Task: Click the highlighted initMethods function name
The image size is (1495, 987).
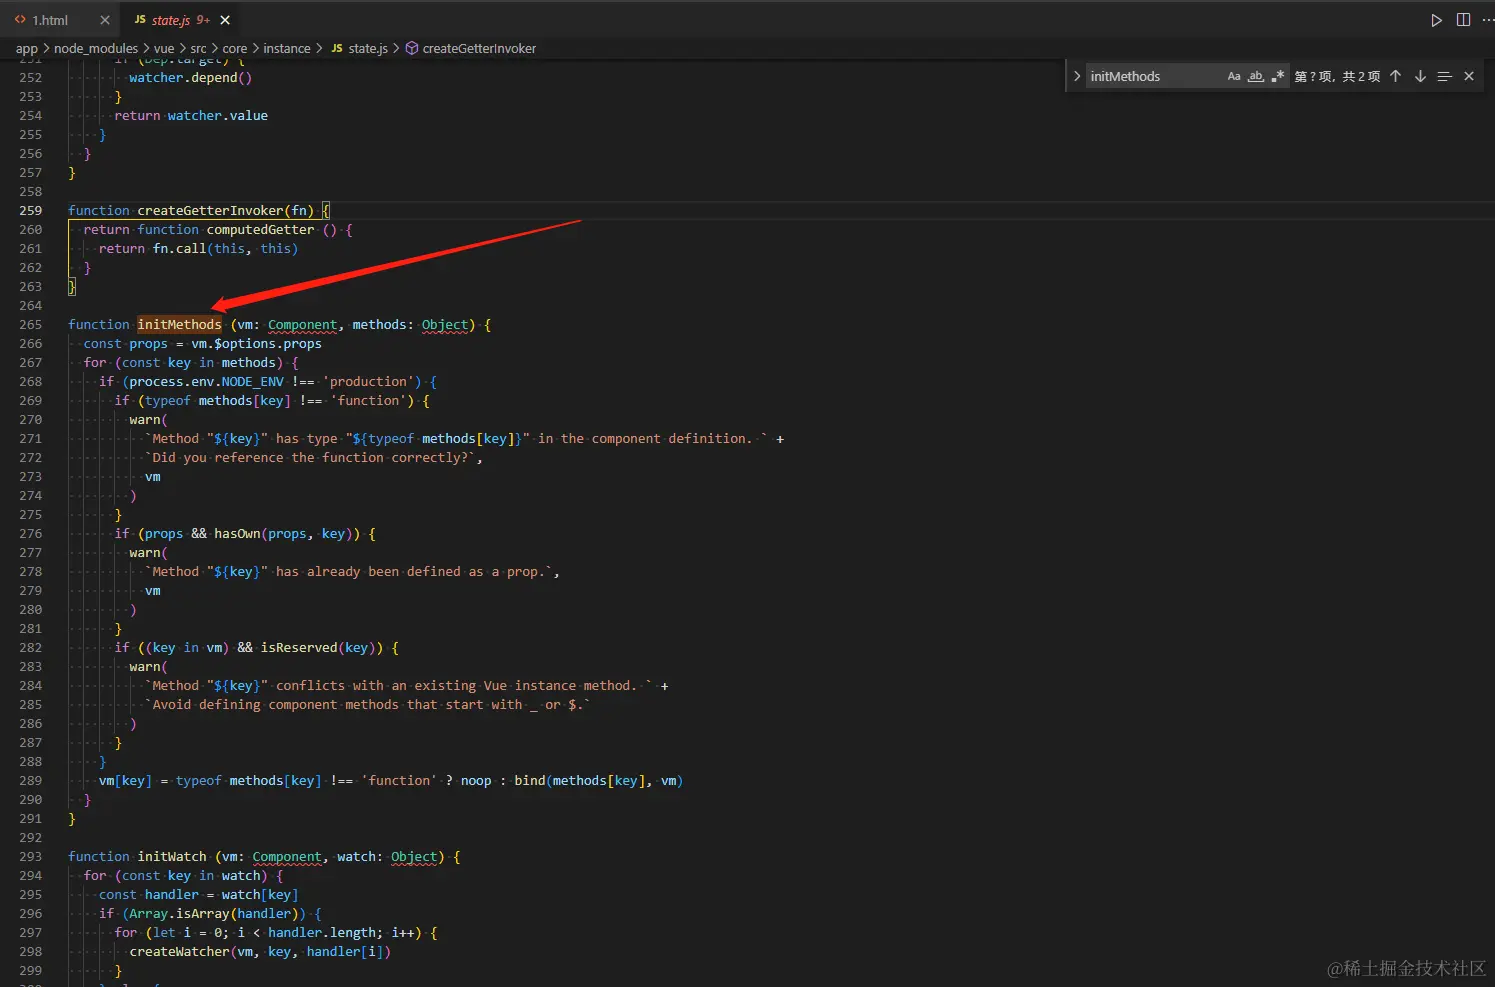Action: click(x=179, y=324)
